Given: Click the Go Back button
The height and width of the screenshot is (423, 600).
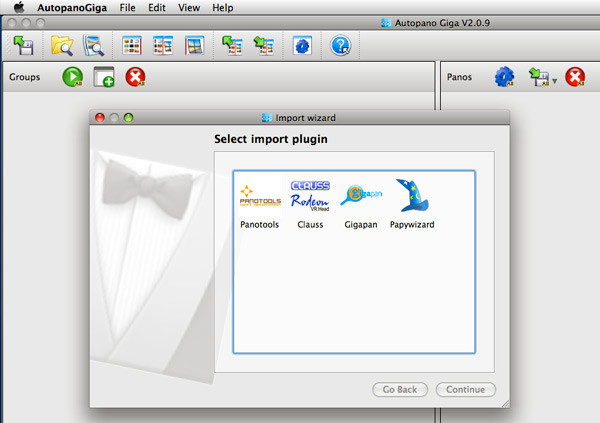Looking at the screenshot, I should (400, 390).
